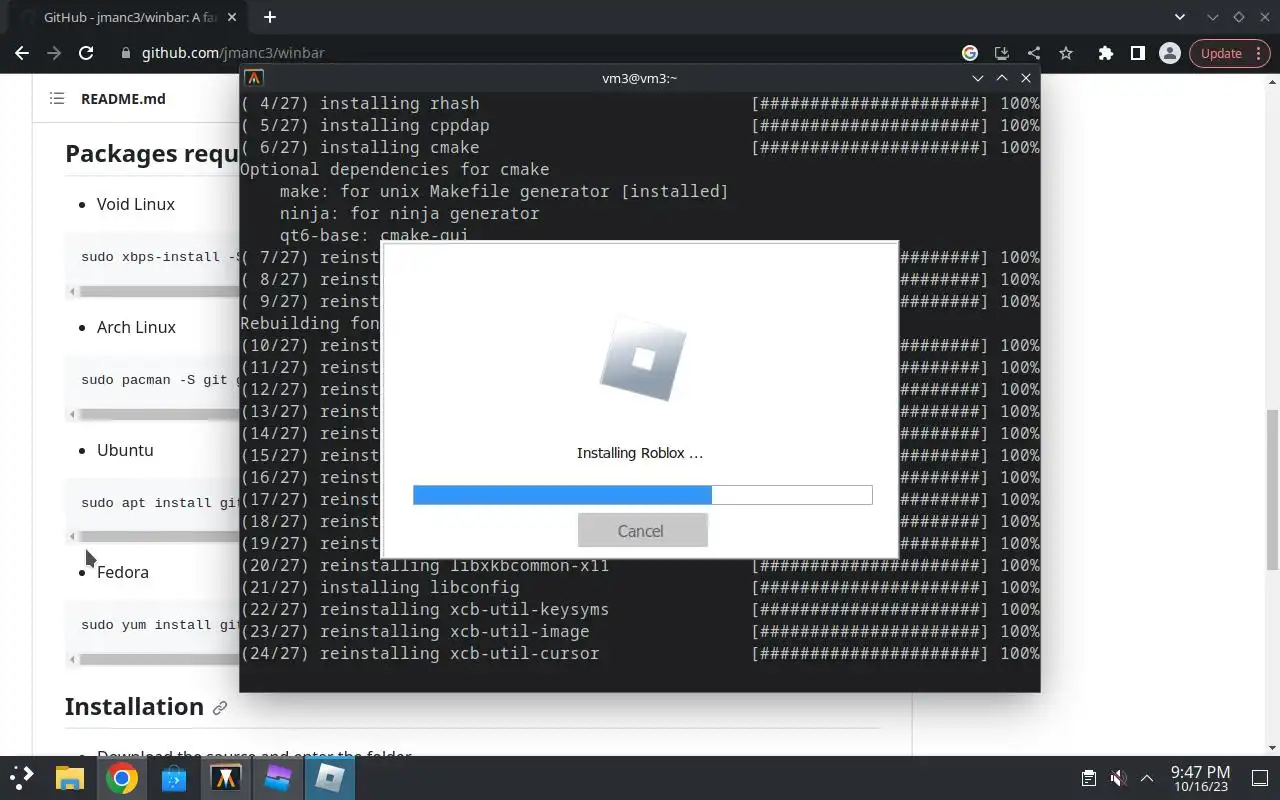Click terminal line installing libconfig
This screenshot has height=800, width=1280.
(x=640, y=587)
